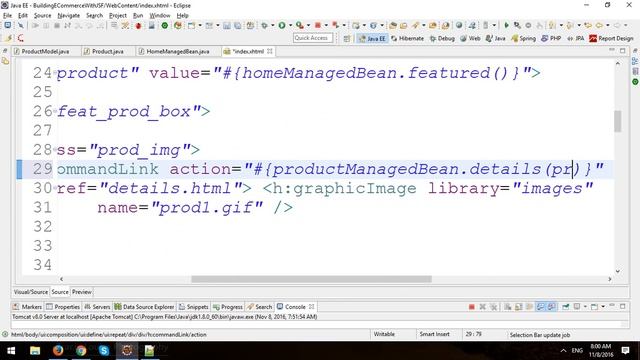Switch to Java EE perspective

[x=372, y=38]
